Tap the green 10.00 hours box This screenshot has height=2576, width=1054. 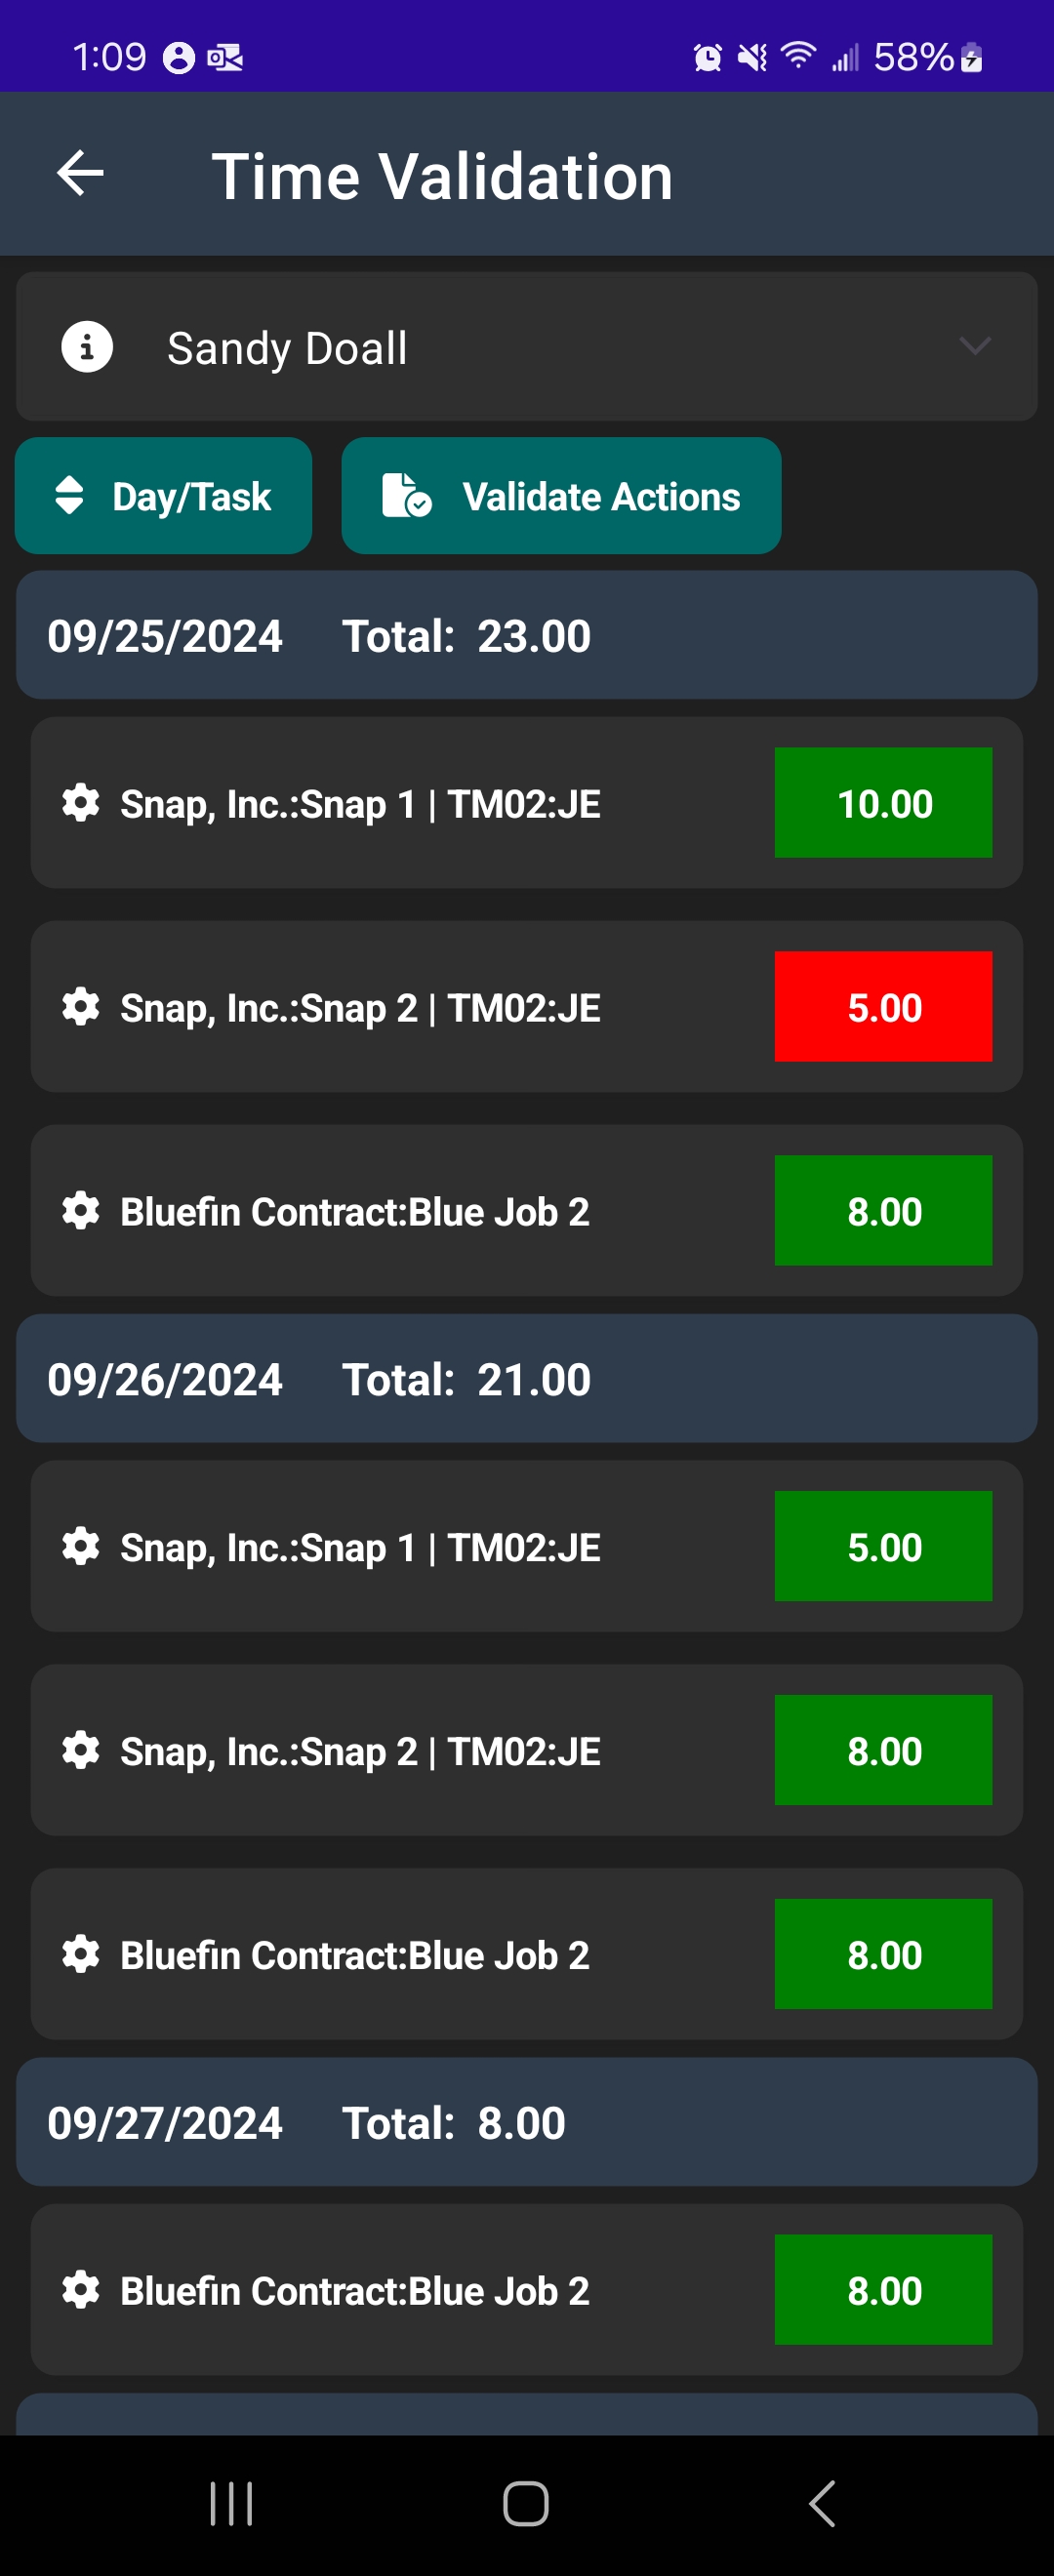(883, 803)
